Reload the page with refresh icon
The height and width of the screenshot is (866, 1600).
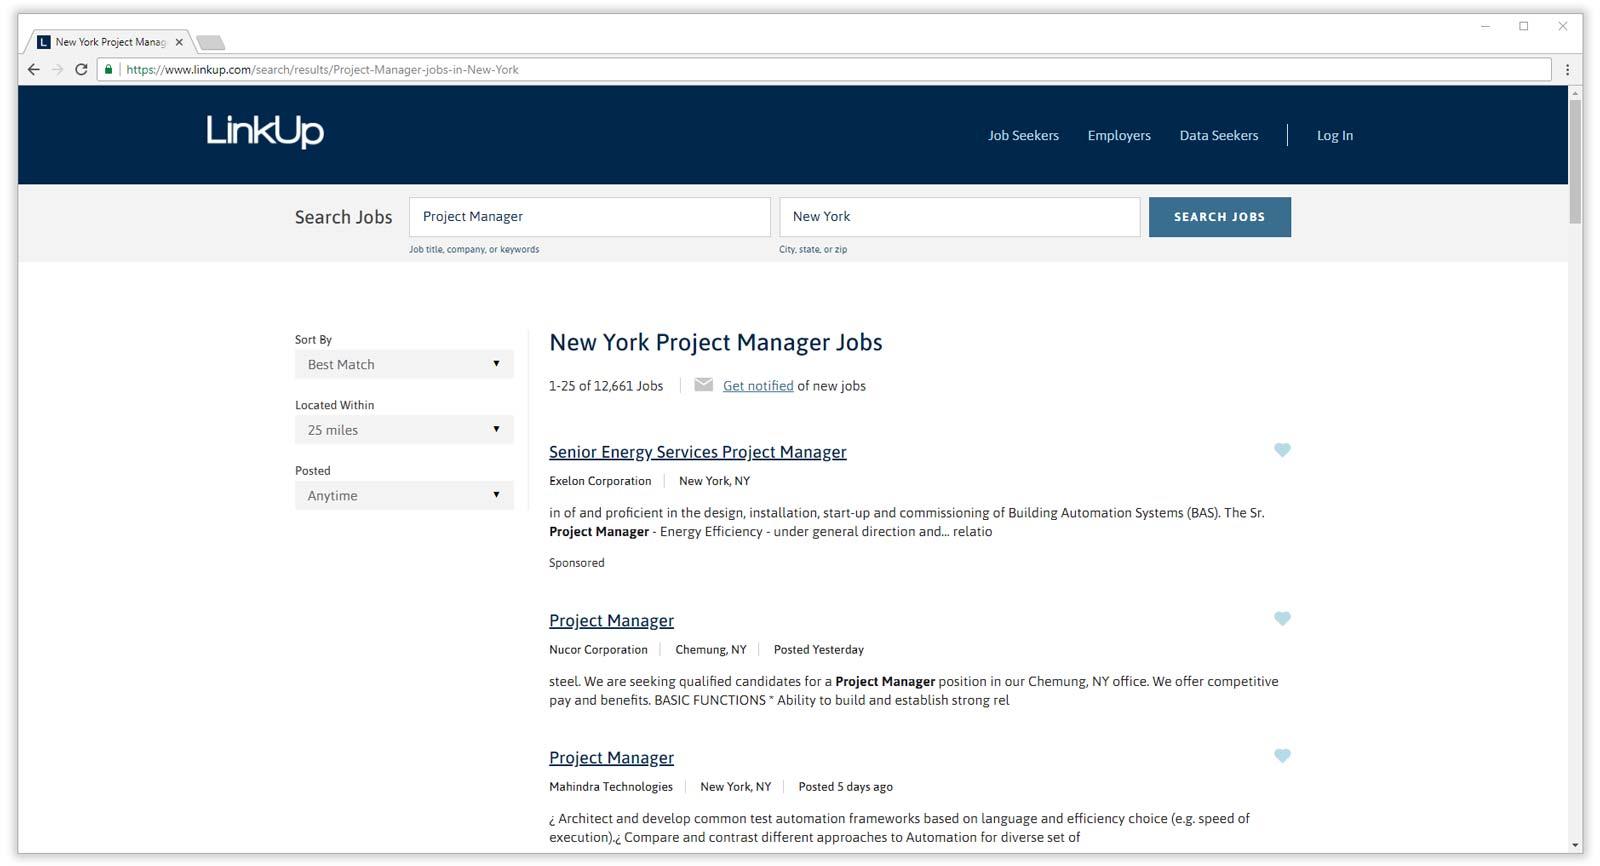[x=81, y=70]
